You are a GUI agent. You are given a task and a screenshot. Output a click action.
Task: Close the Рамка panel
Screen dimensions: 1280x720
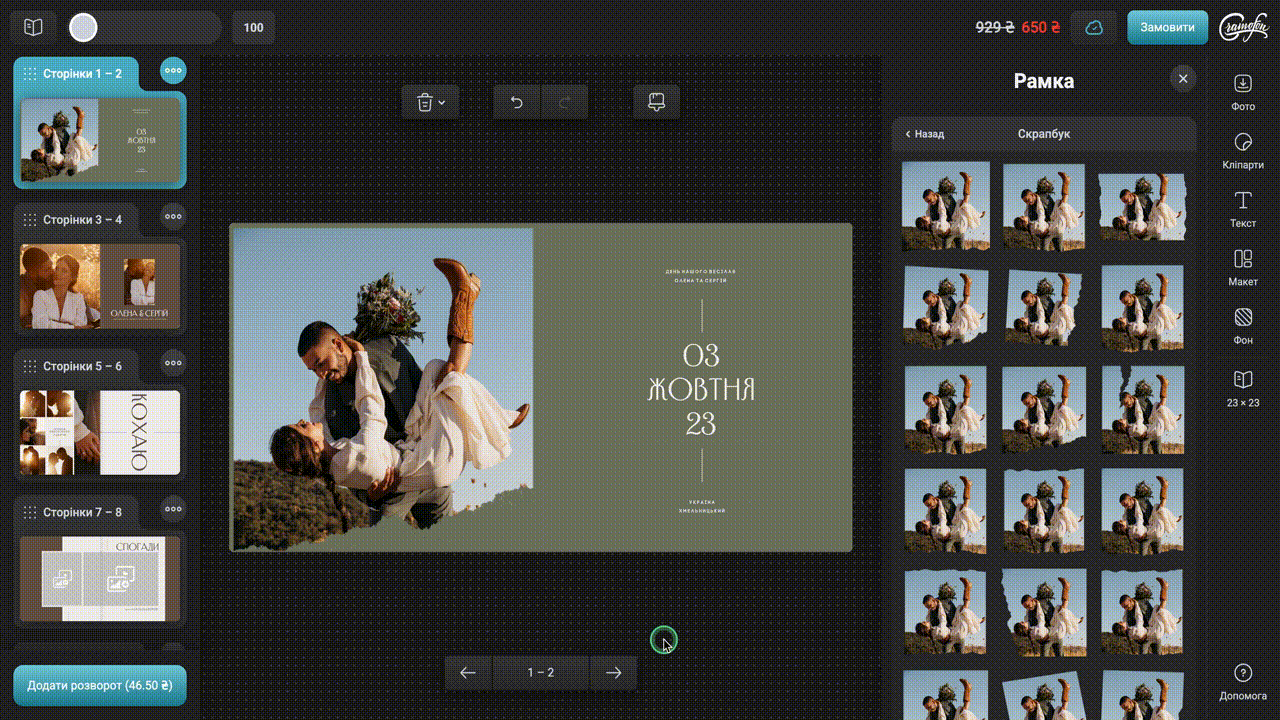tap(1183, 79)
